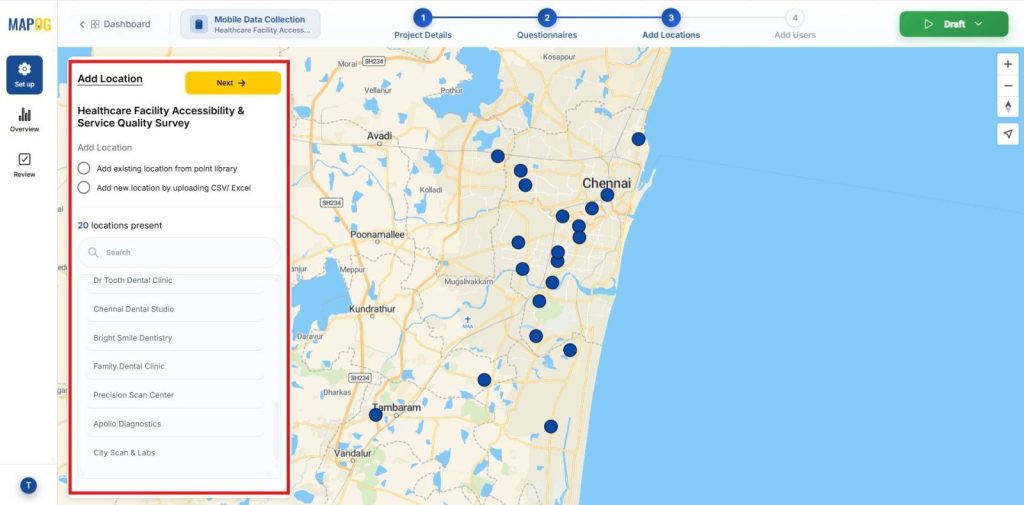Select add new location by uploading CSV/Excel
This screenshot has width=1024, height=505.
[85, 187]
